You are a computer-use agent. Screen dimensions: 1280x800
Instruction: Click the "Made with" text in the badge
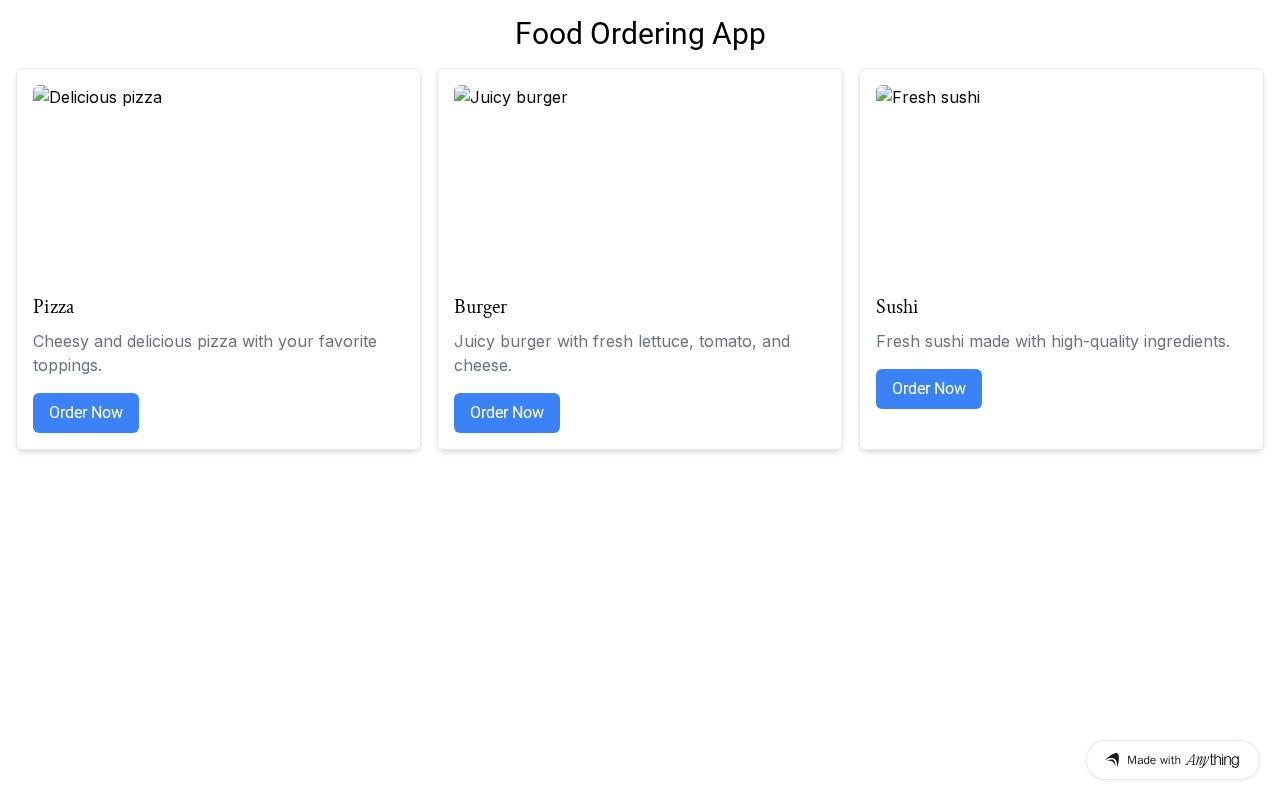(x=1154, y=760)
